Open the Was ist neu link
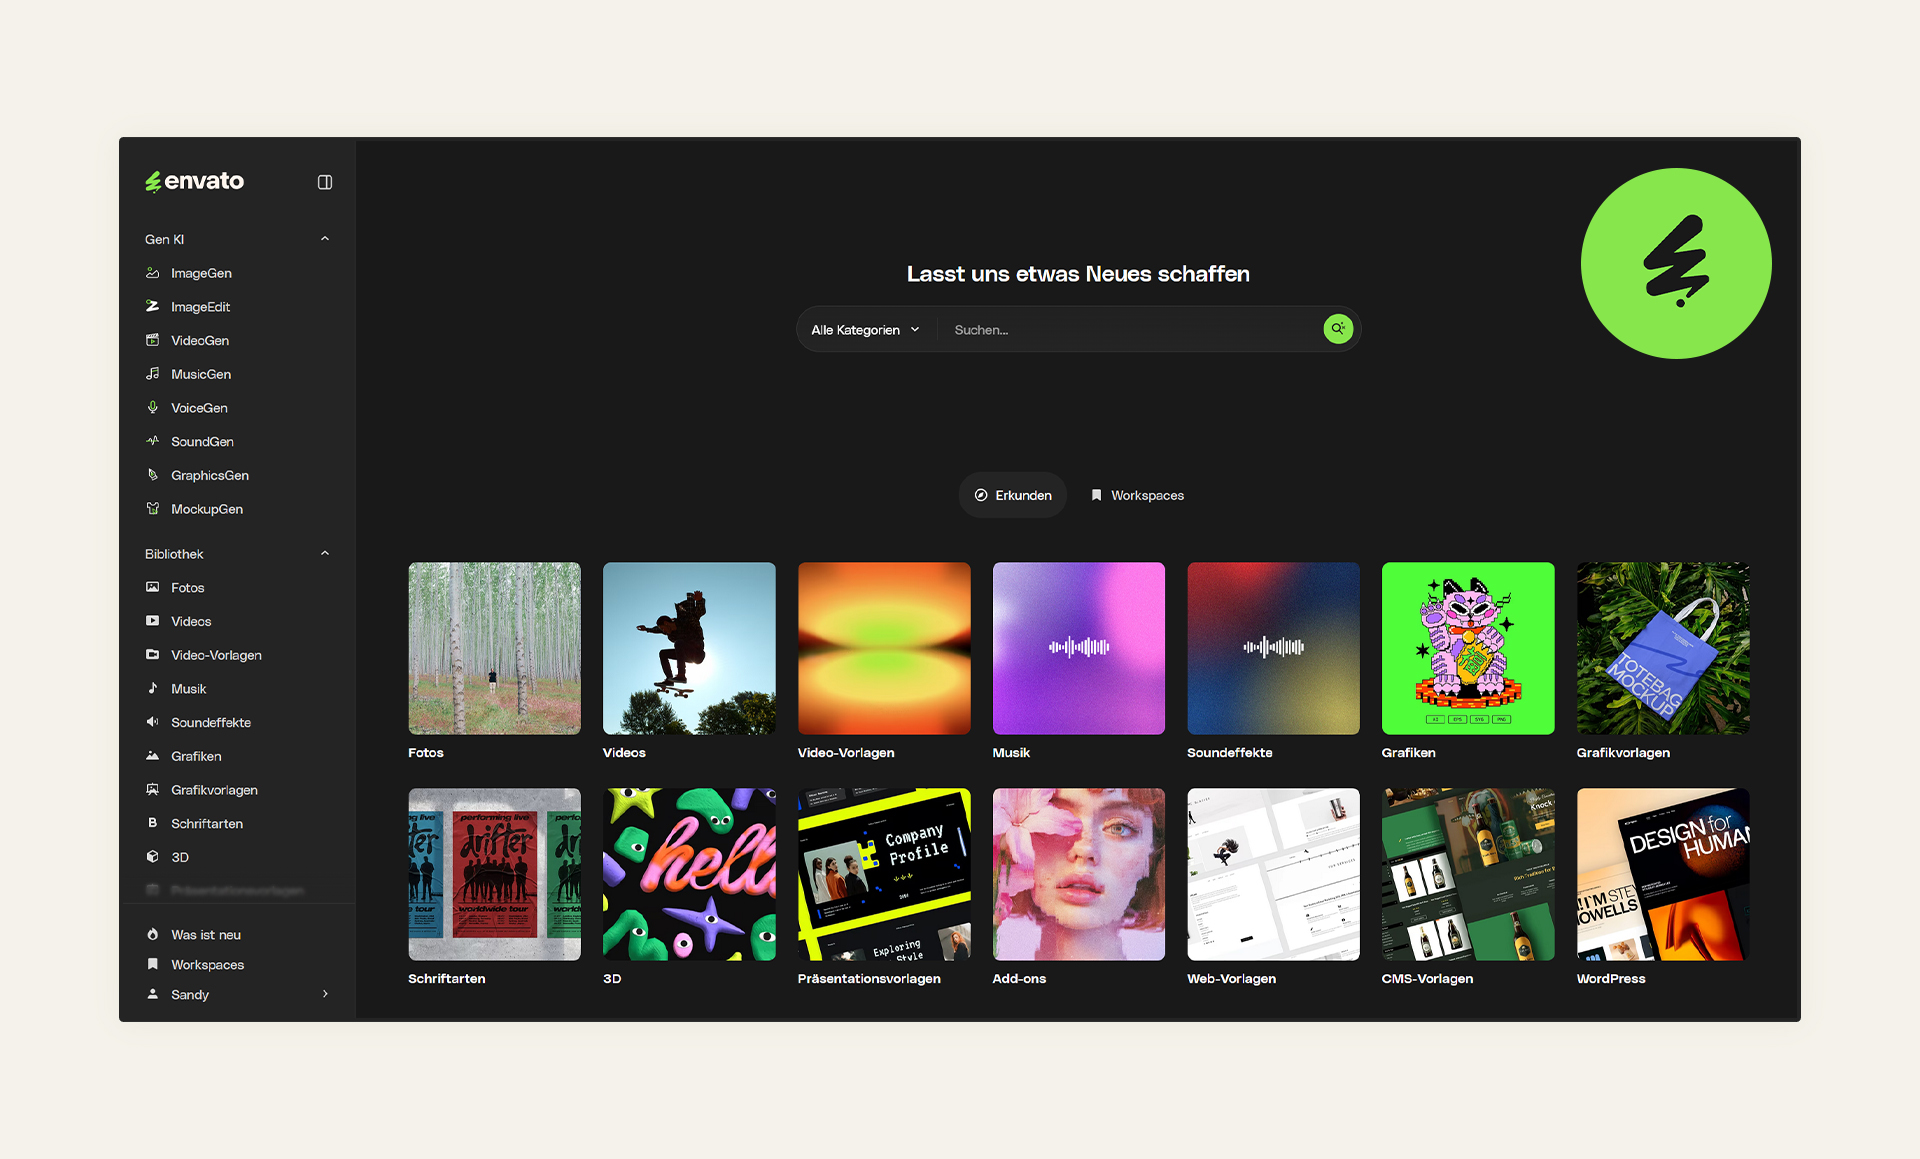Image resolution: width=1920 pixels, height=1159 pixels. (205, 935)
